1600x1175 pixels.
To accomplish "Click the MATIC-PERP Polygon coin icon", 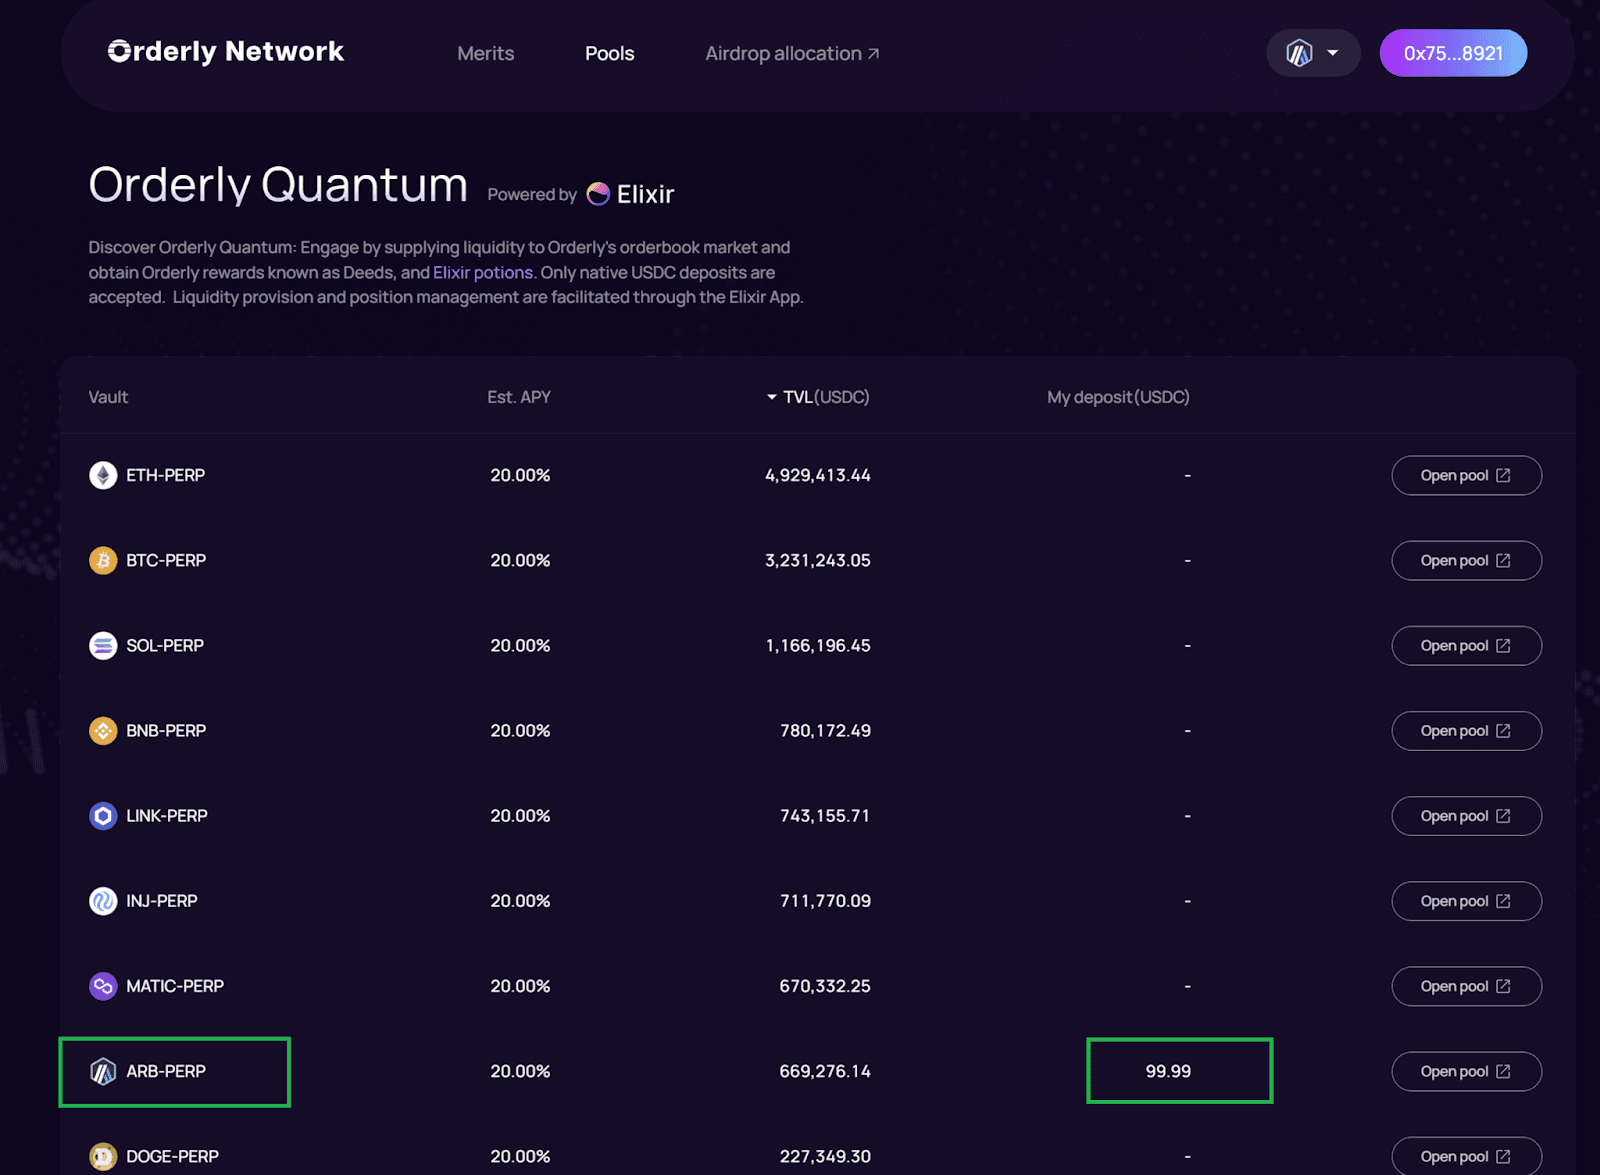I will (103, 986).
